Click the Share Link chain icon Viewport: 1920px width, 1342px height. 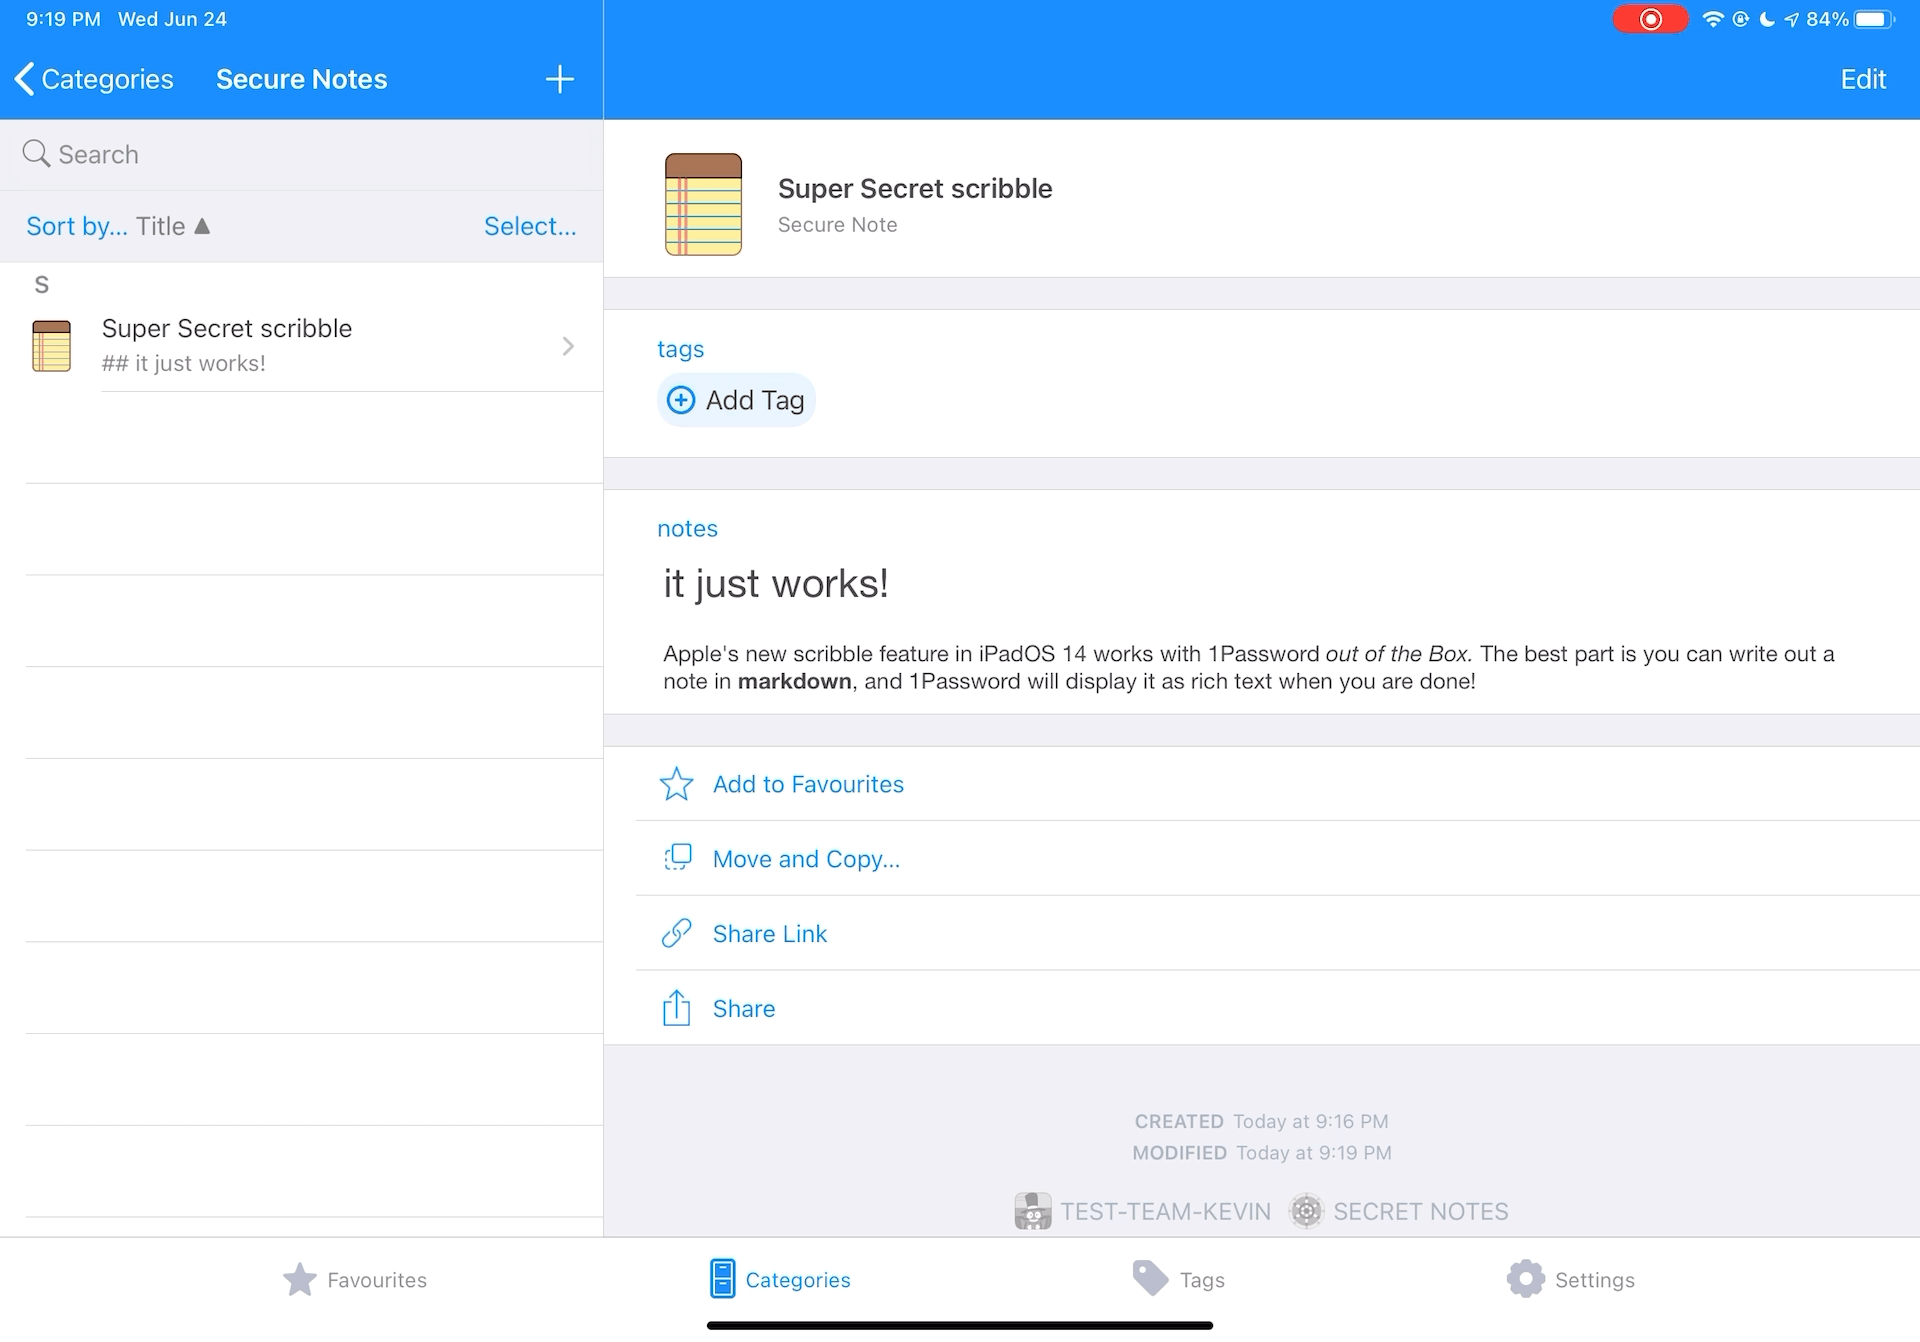pos(677,933)
